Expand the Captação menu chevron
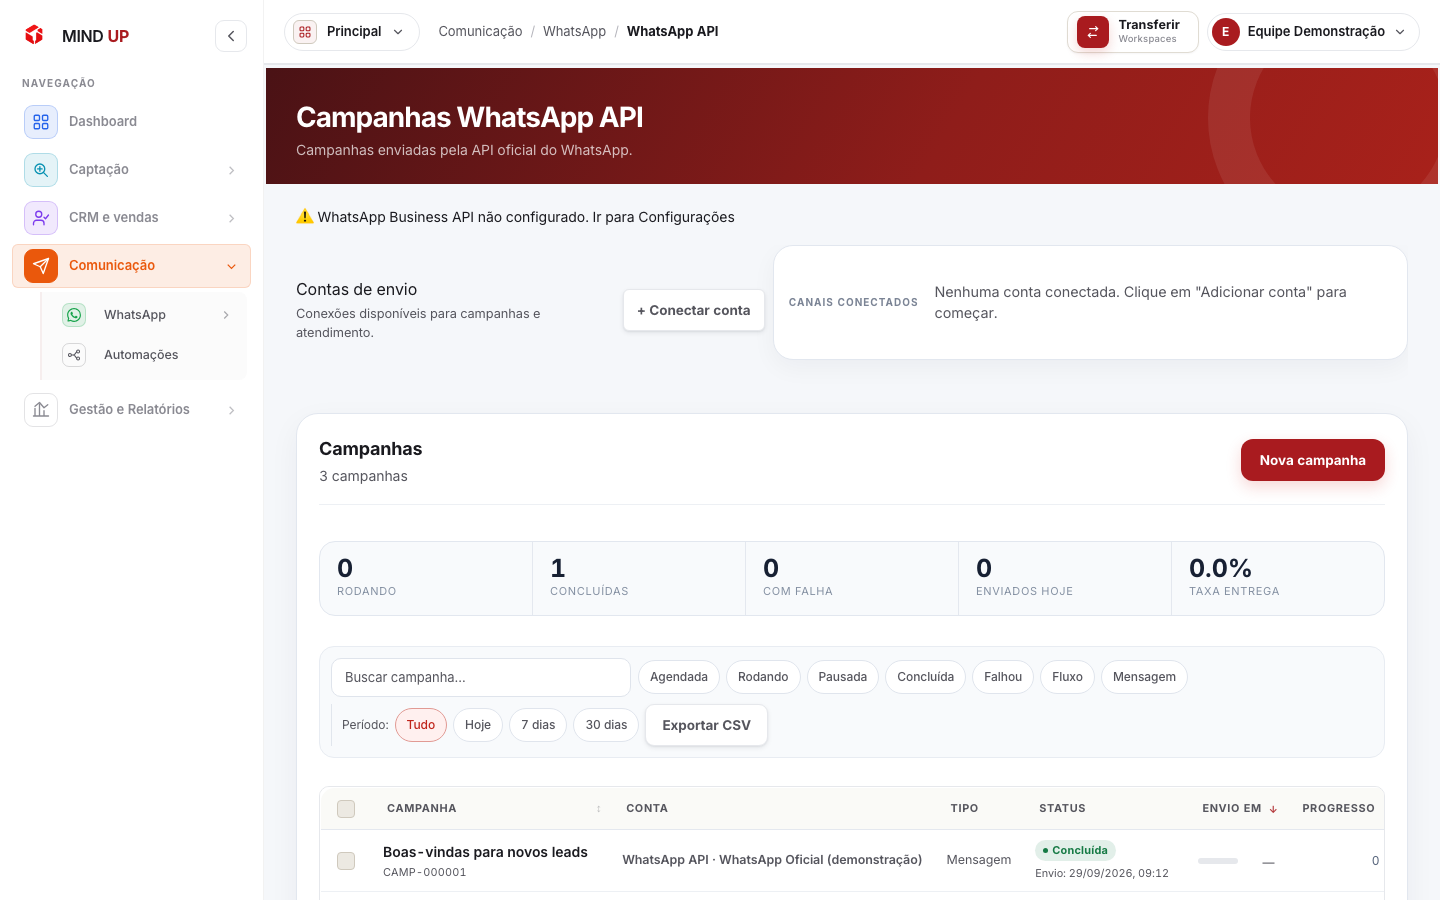The width and height of the screenshot is (1440, 900). tap(231, 170)
